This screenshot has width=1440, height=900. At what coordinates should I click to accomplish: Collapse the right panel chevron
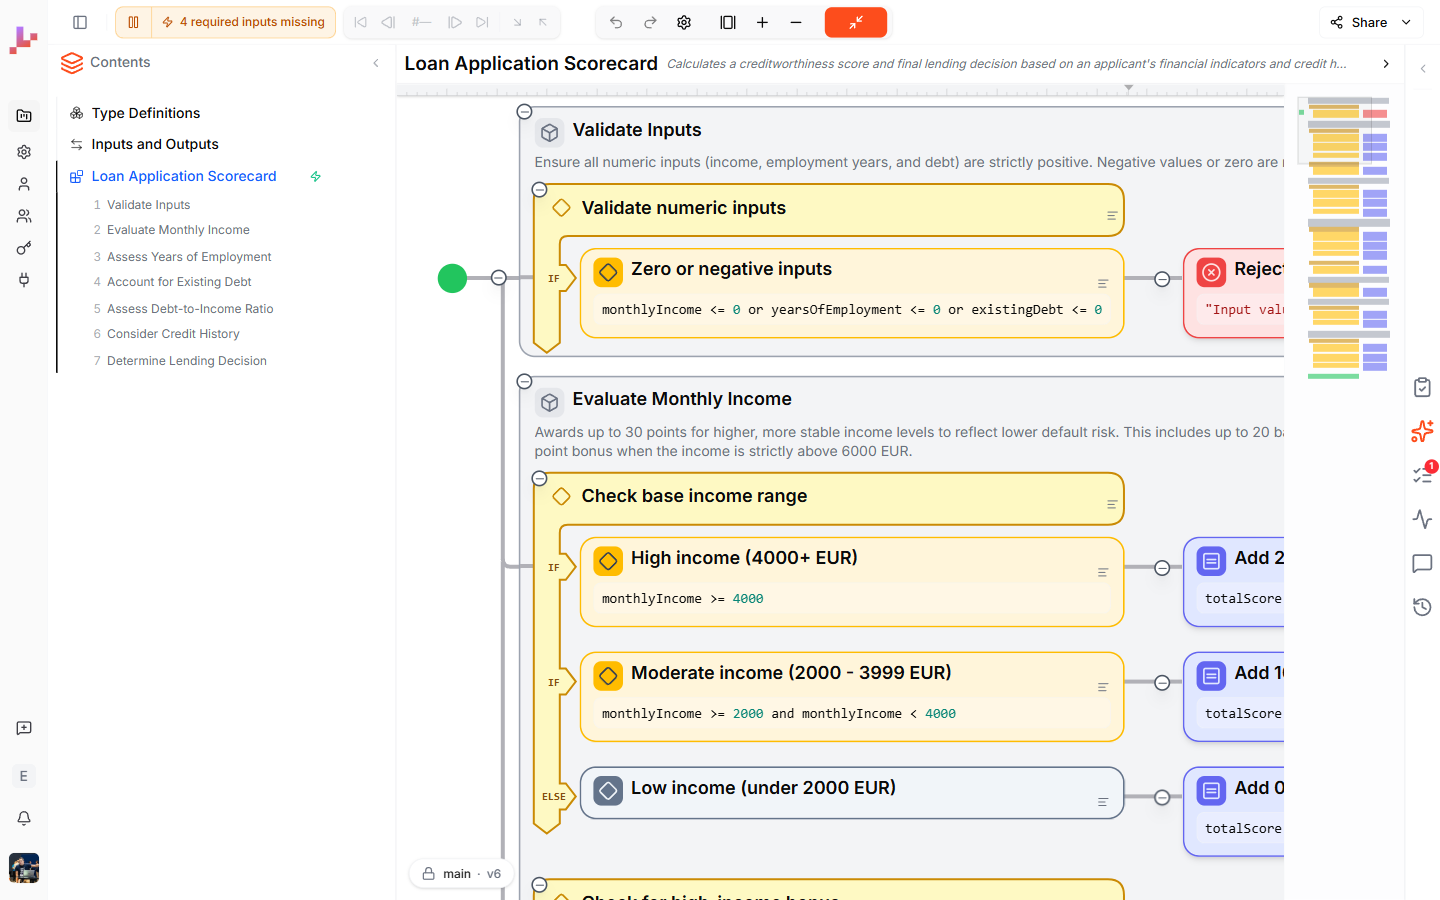tap(1423, 69)
